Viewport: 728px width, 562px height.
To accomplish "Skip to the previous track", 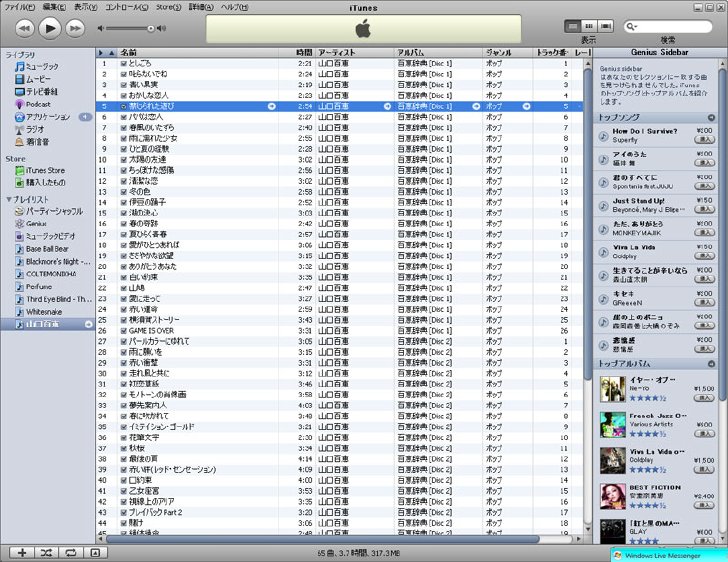I will pyautogui.click(x=25, y=29).
